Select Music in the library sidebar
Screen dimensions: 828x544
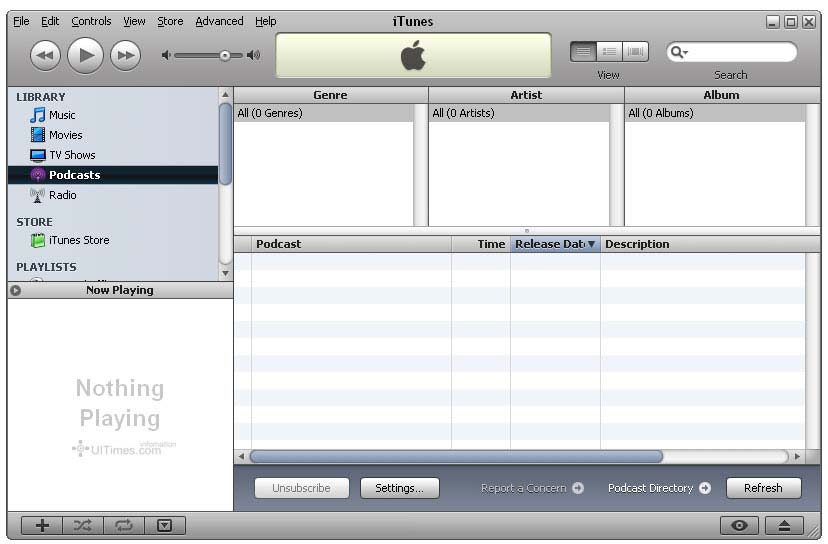tap(61, 115)
